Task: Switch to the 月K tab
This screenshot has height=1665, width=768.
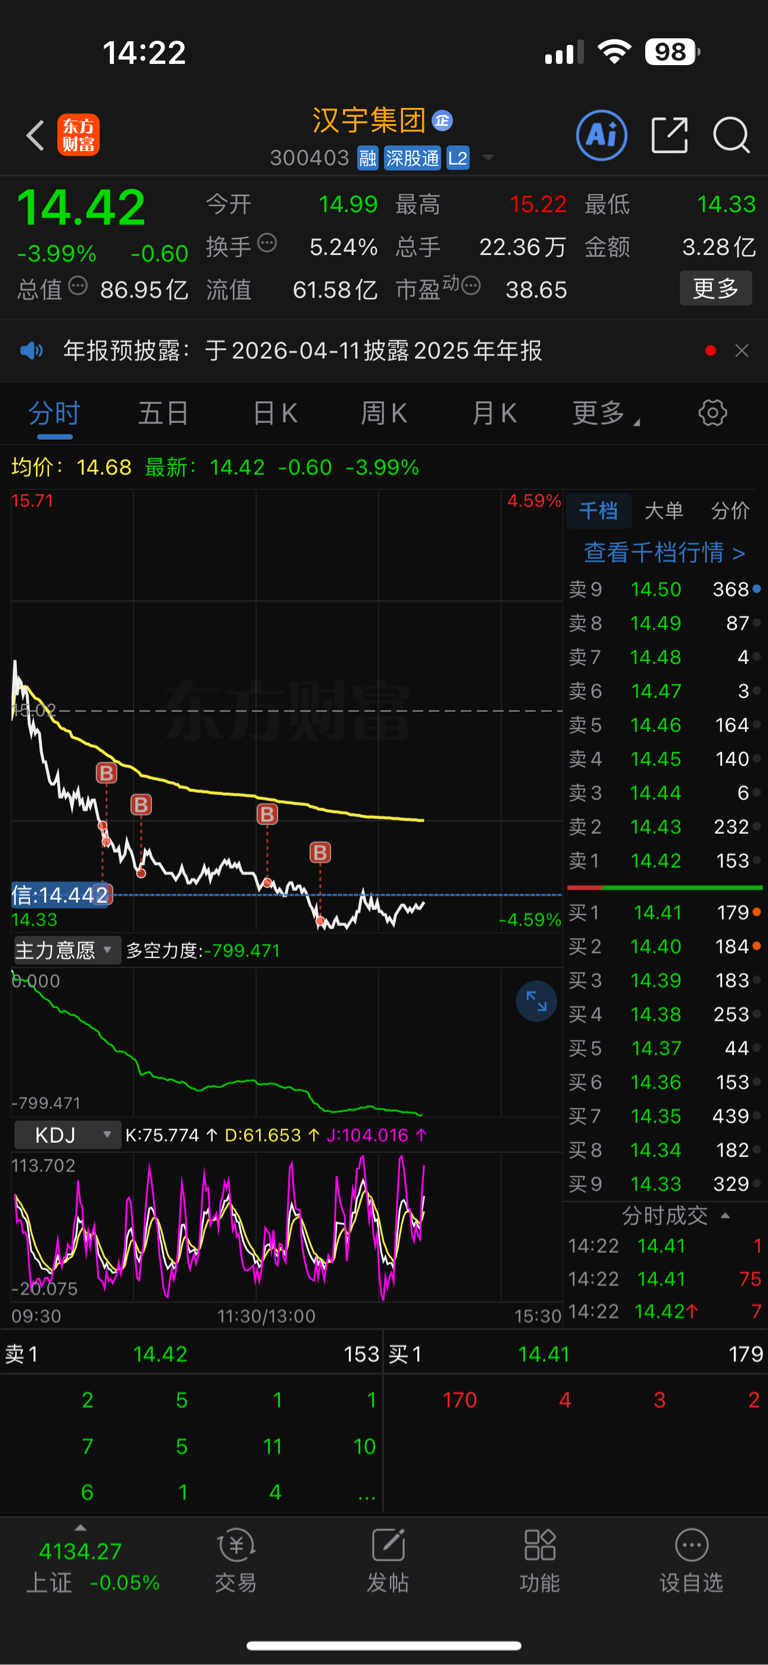Action: pyautogui.click(x=494, y=413)
